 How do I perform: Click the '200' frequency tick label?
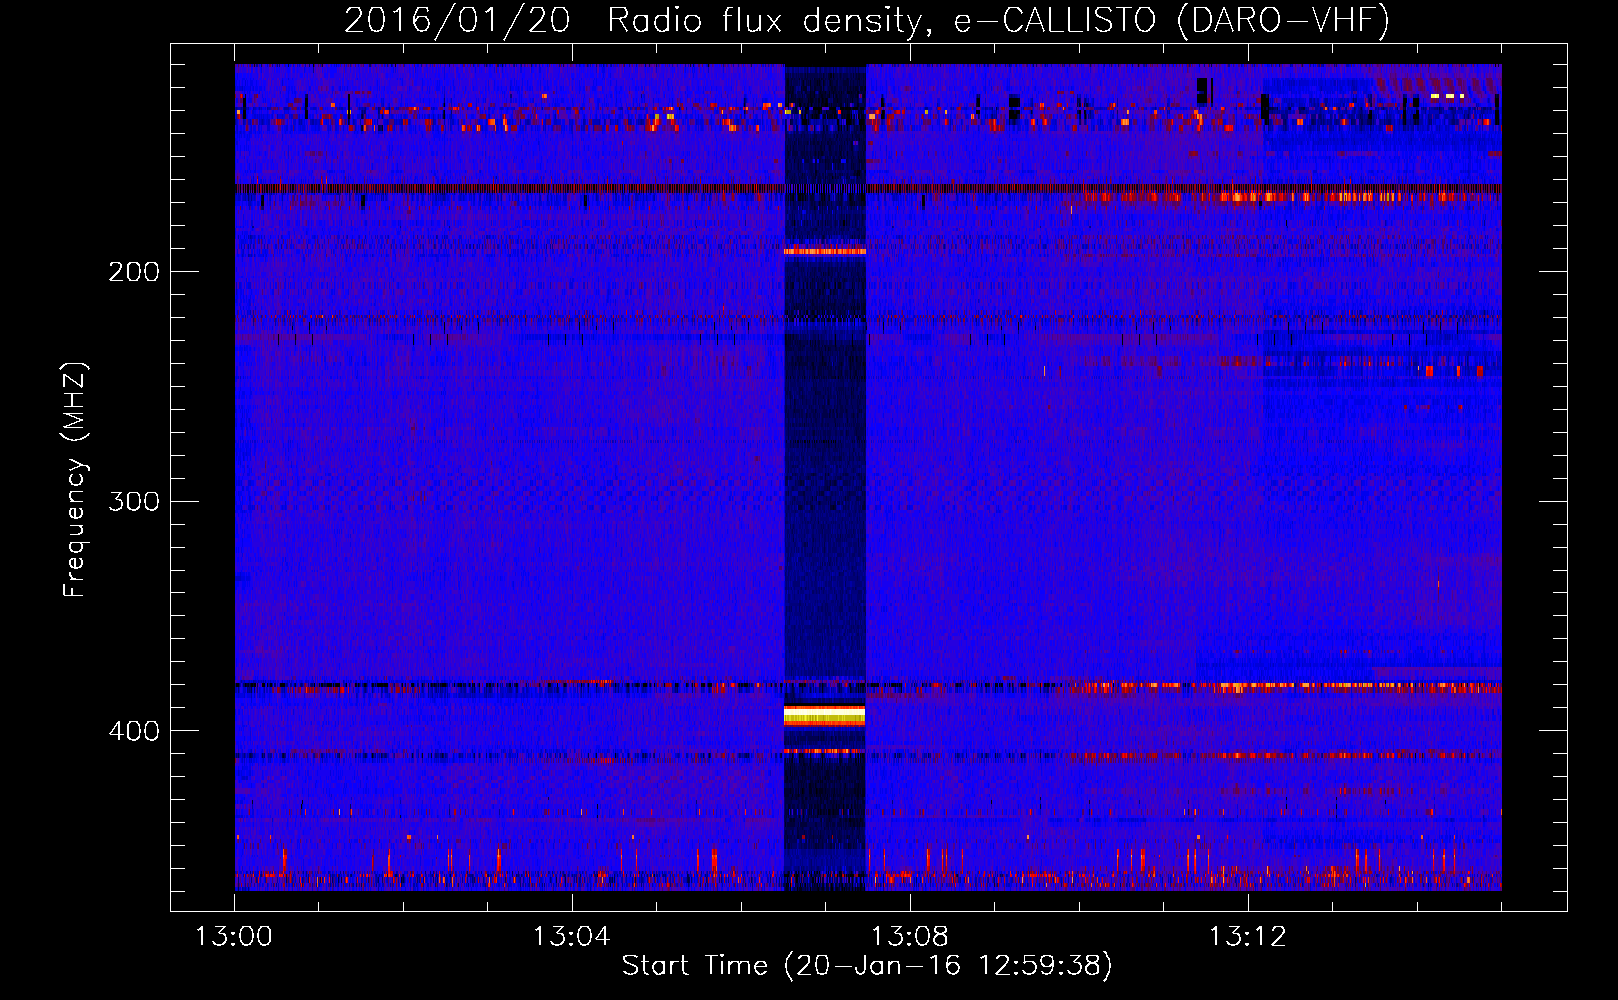[134, 272]
